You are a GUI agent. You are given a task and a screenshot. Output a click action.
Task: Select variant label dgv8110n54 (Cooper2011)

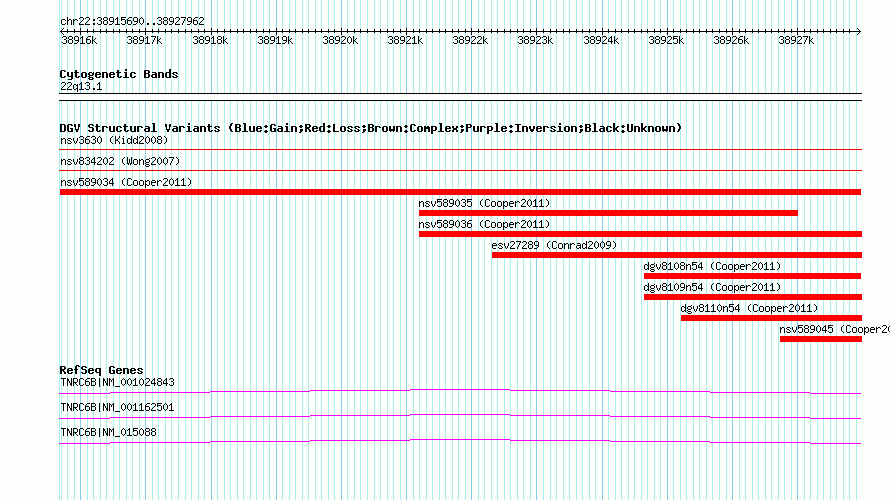pyautogui.click(x=749, y=308)
